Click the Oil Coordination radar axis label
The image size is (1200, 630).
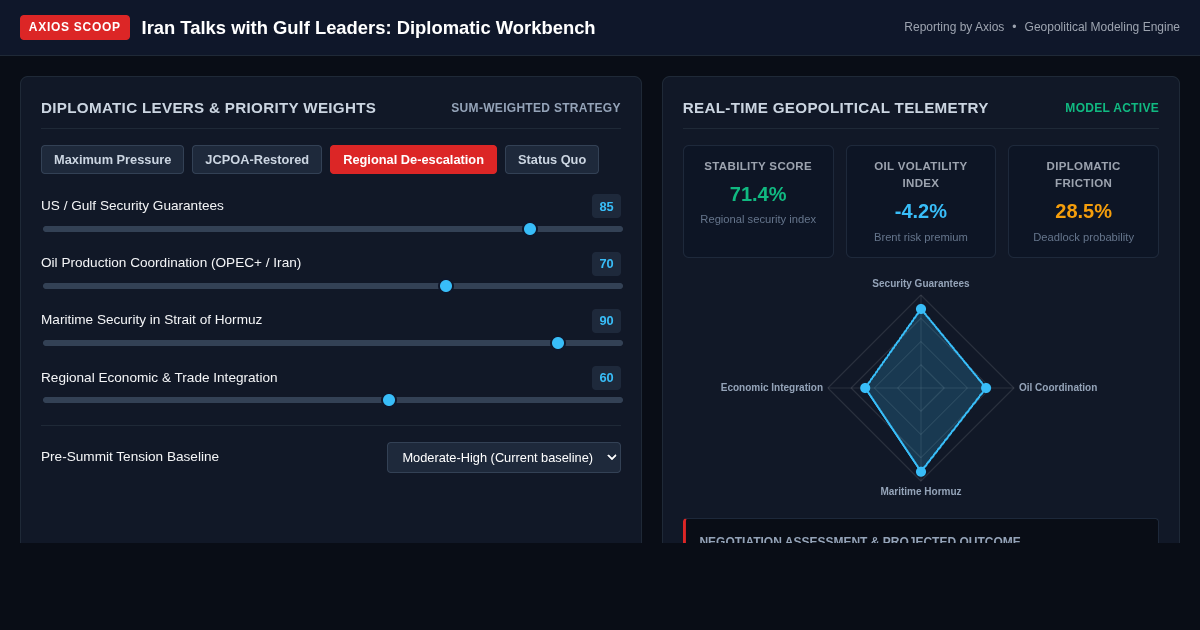coord(1058,388)
